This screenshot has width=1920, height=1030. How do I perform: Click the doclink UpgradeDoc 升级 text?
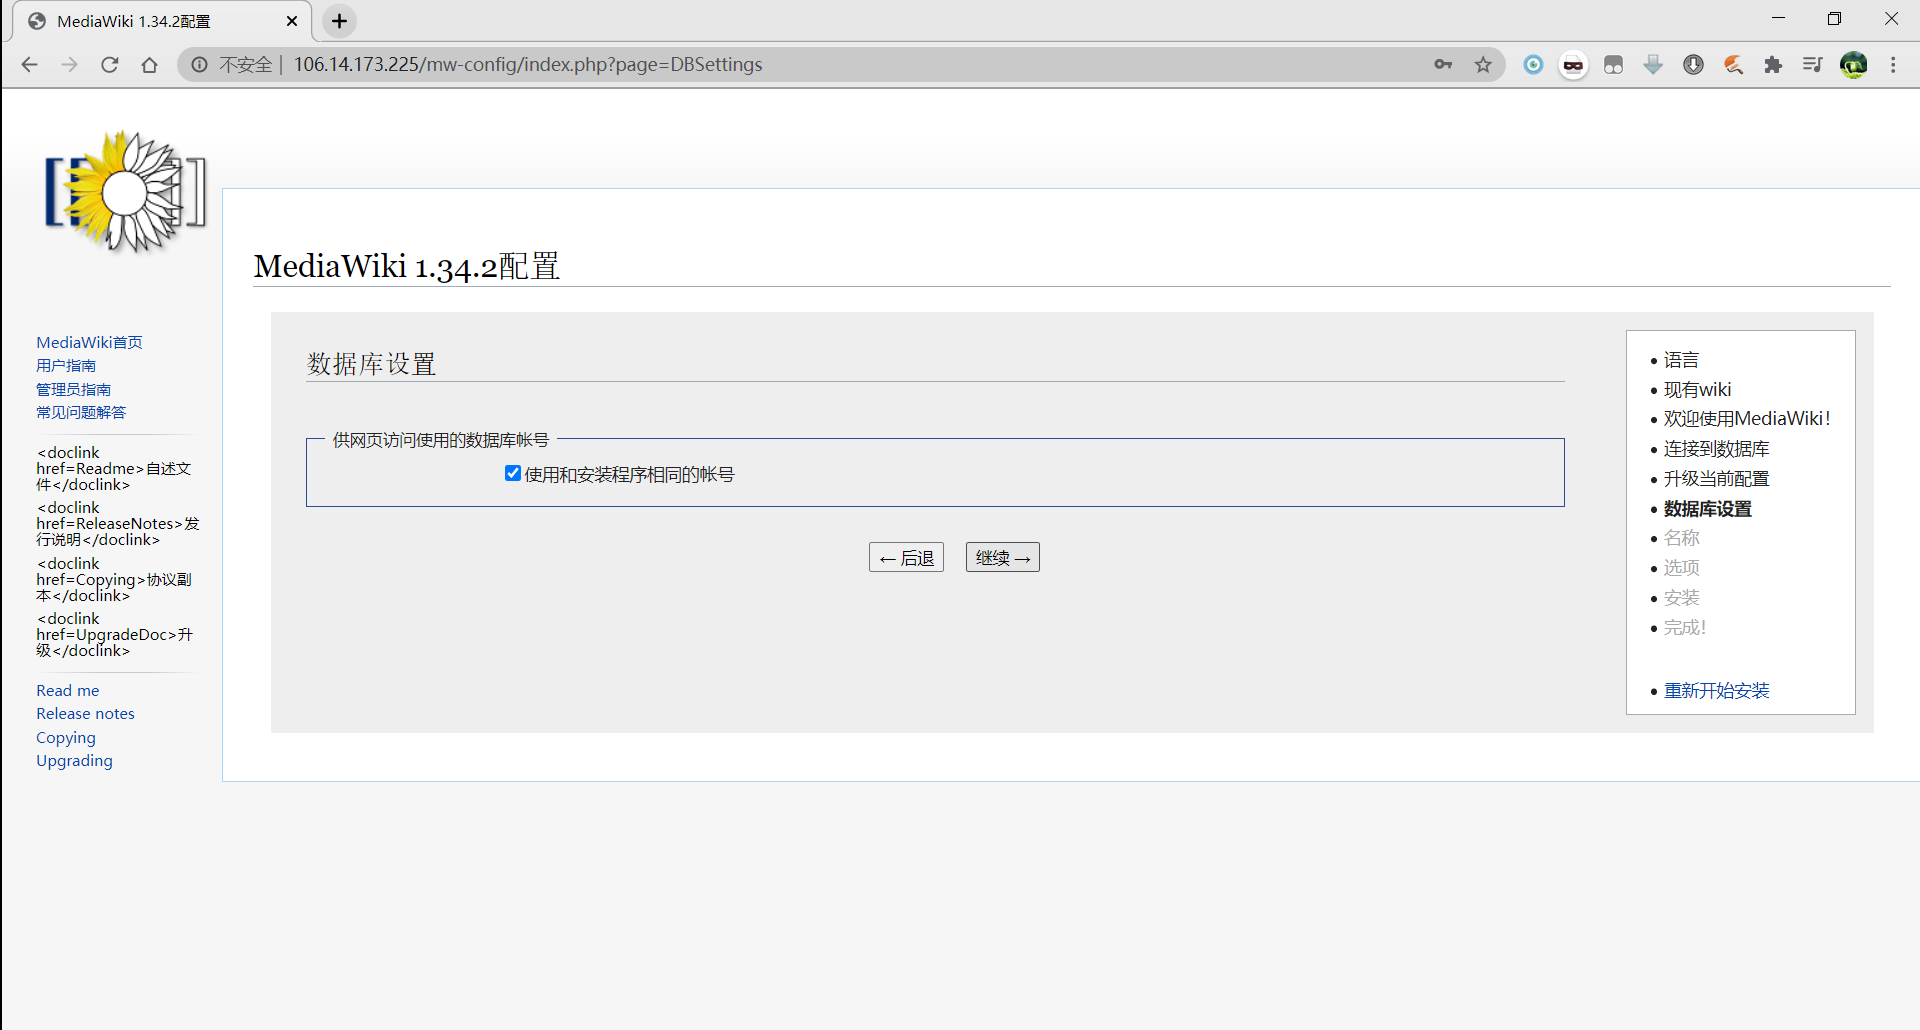[x=114, y=635]
